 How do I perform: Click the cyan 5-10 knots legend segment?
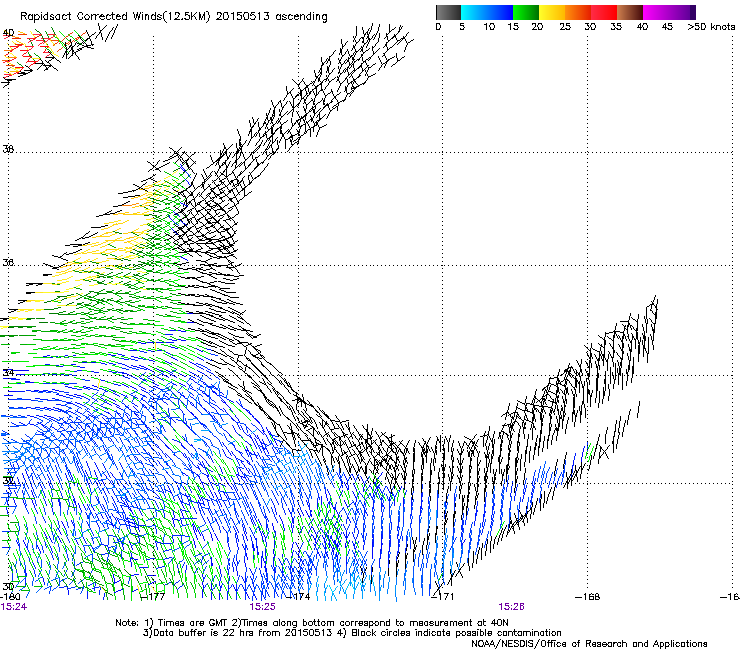click(x=474, y=12)
